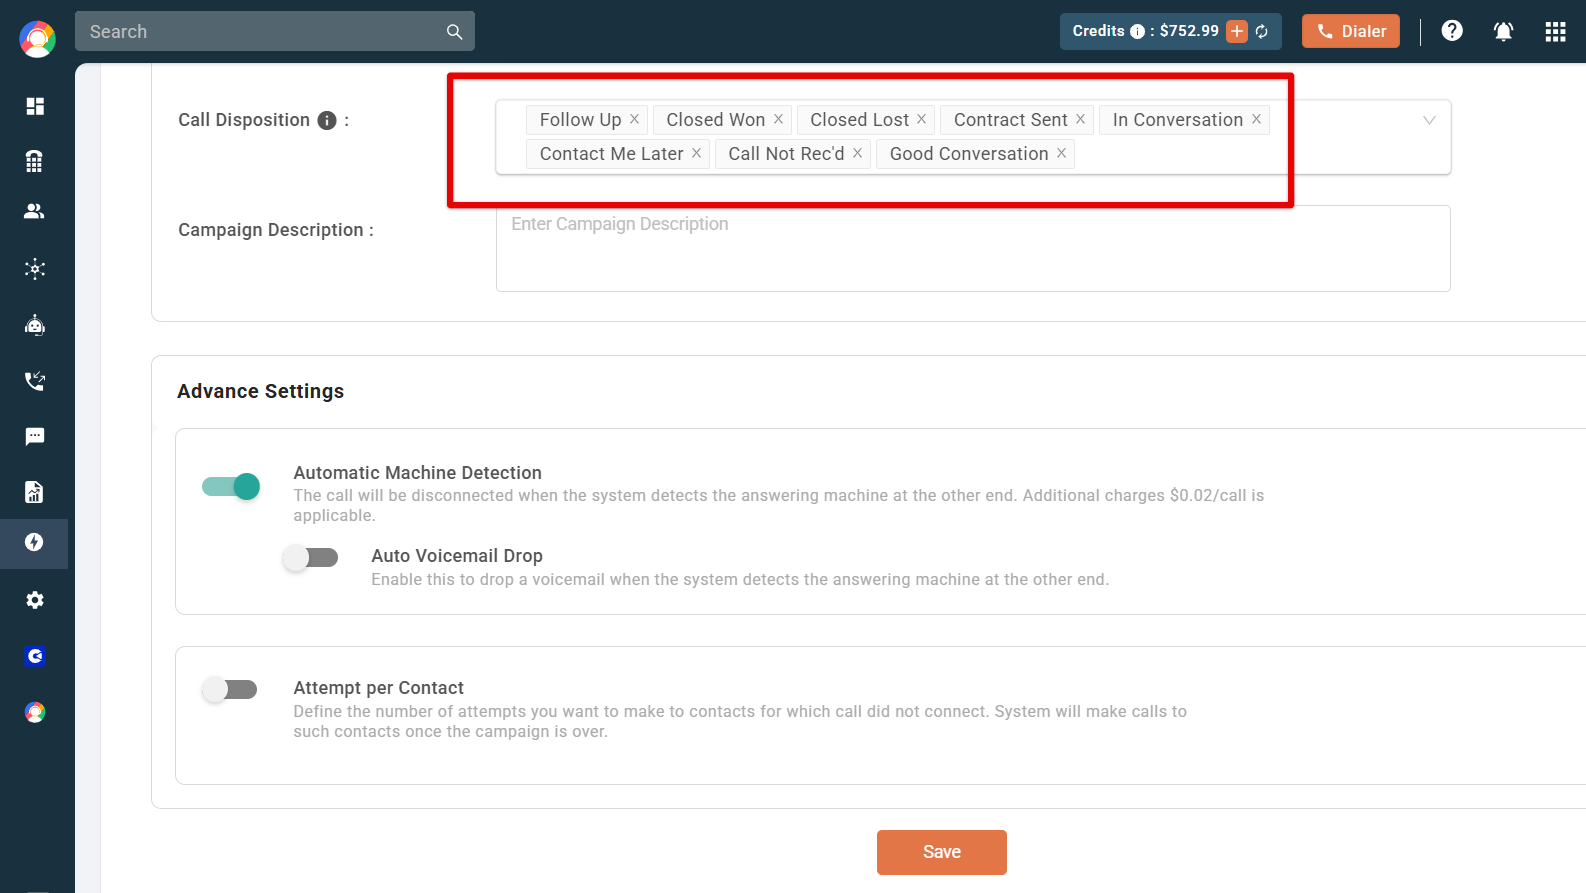The image size is (1586, 893).
Task: Remove the Good Conversation disposition tag
Action: tap(1061, 153)
